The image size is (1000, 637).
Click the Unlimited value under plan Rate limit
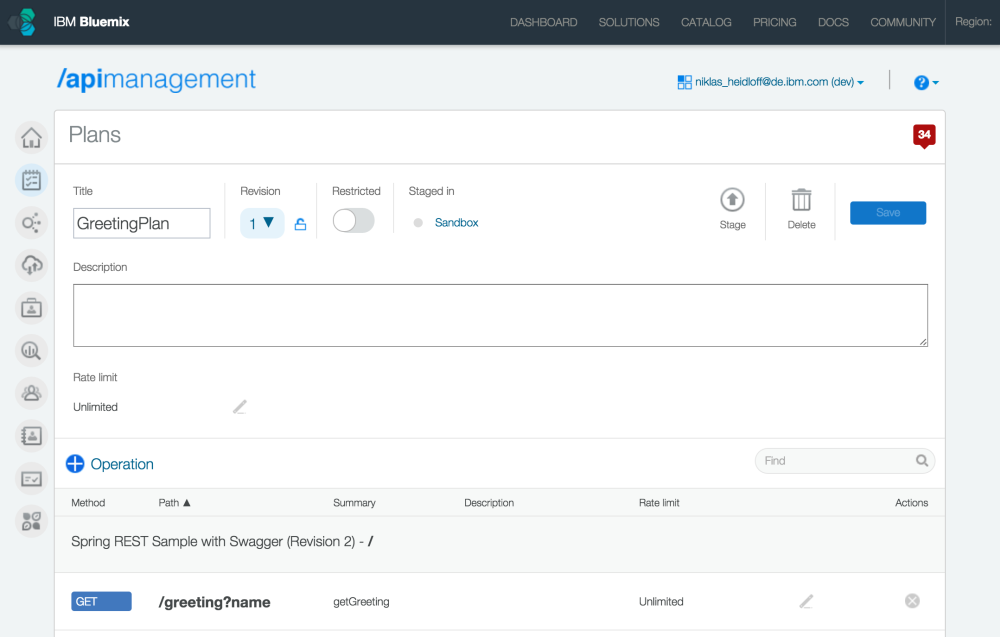95,407
